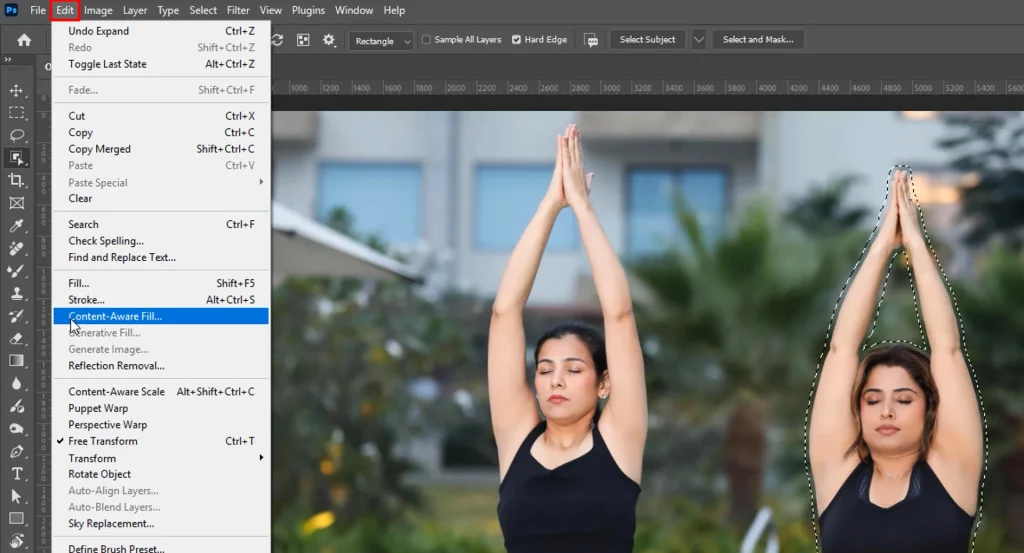Image resolution: width=1024 pixels, height=553 pixels.
Task: Choose Fill... from the Edit menu
Action: pos(161,283)
